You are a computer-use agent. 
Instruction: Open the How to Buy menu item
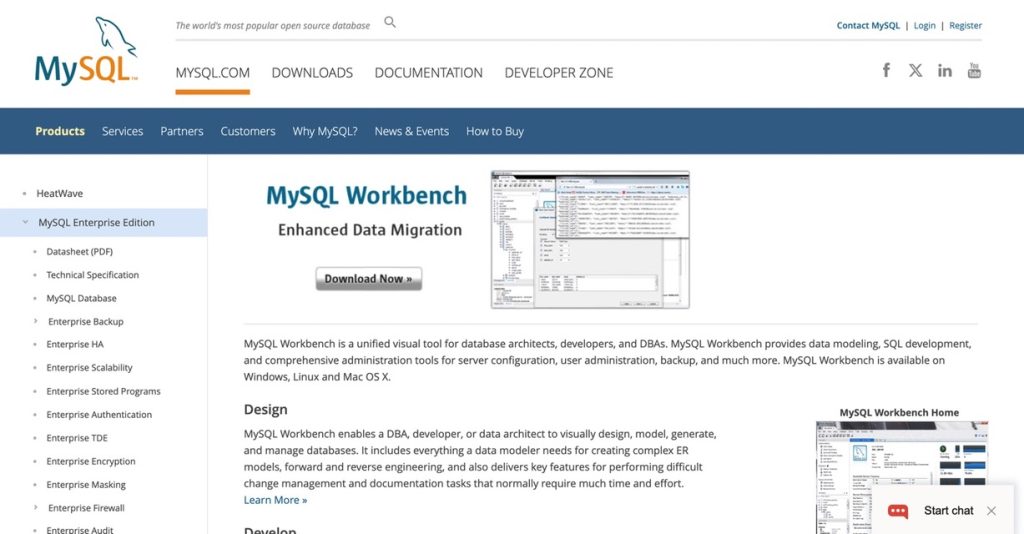tap(494, 131)
